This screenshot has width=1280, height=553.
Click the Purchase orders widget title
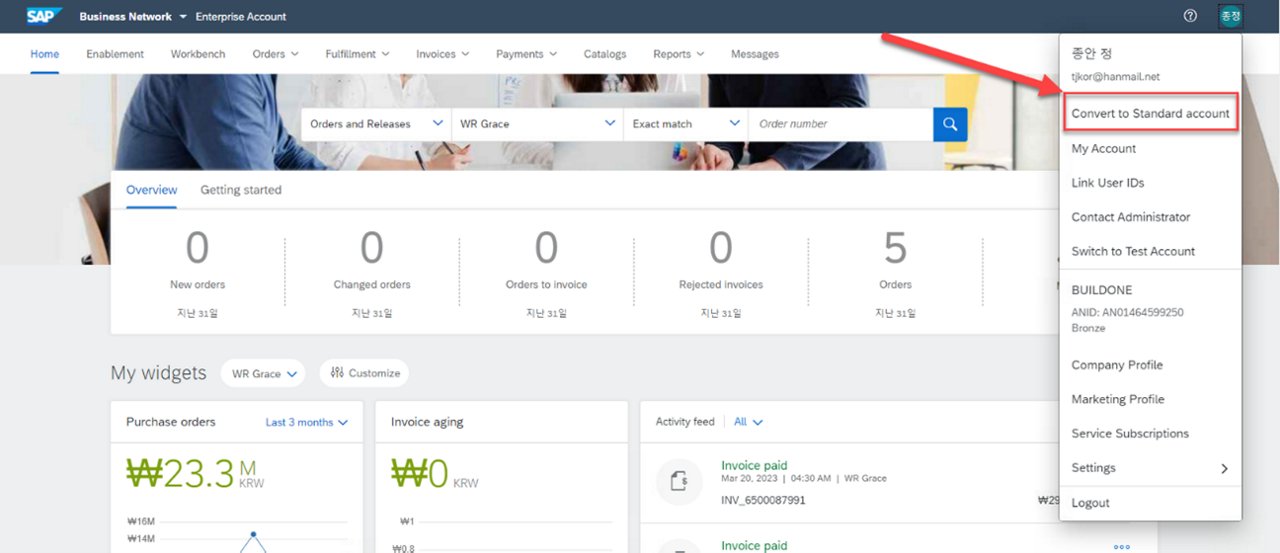[x=171, y=422]
